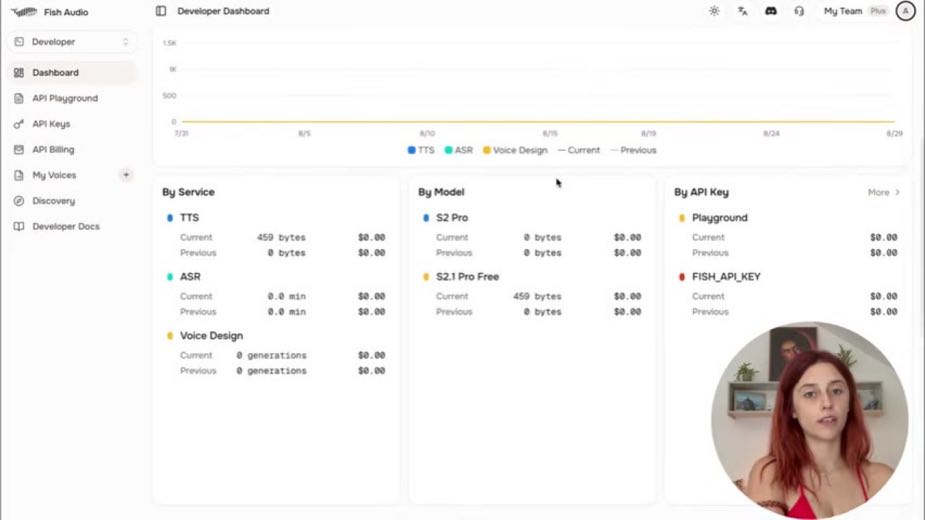Click the Dashboard grid icon
This screenshot has height=520, width=925.
(x=19, y=73)
